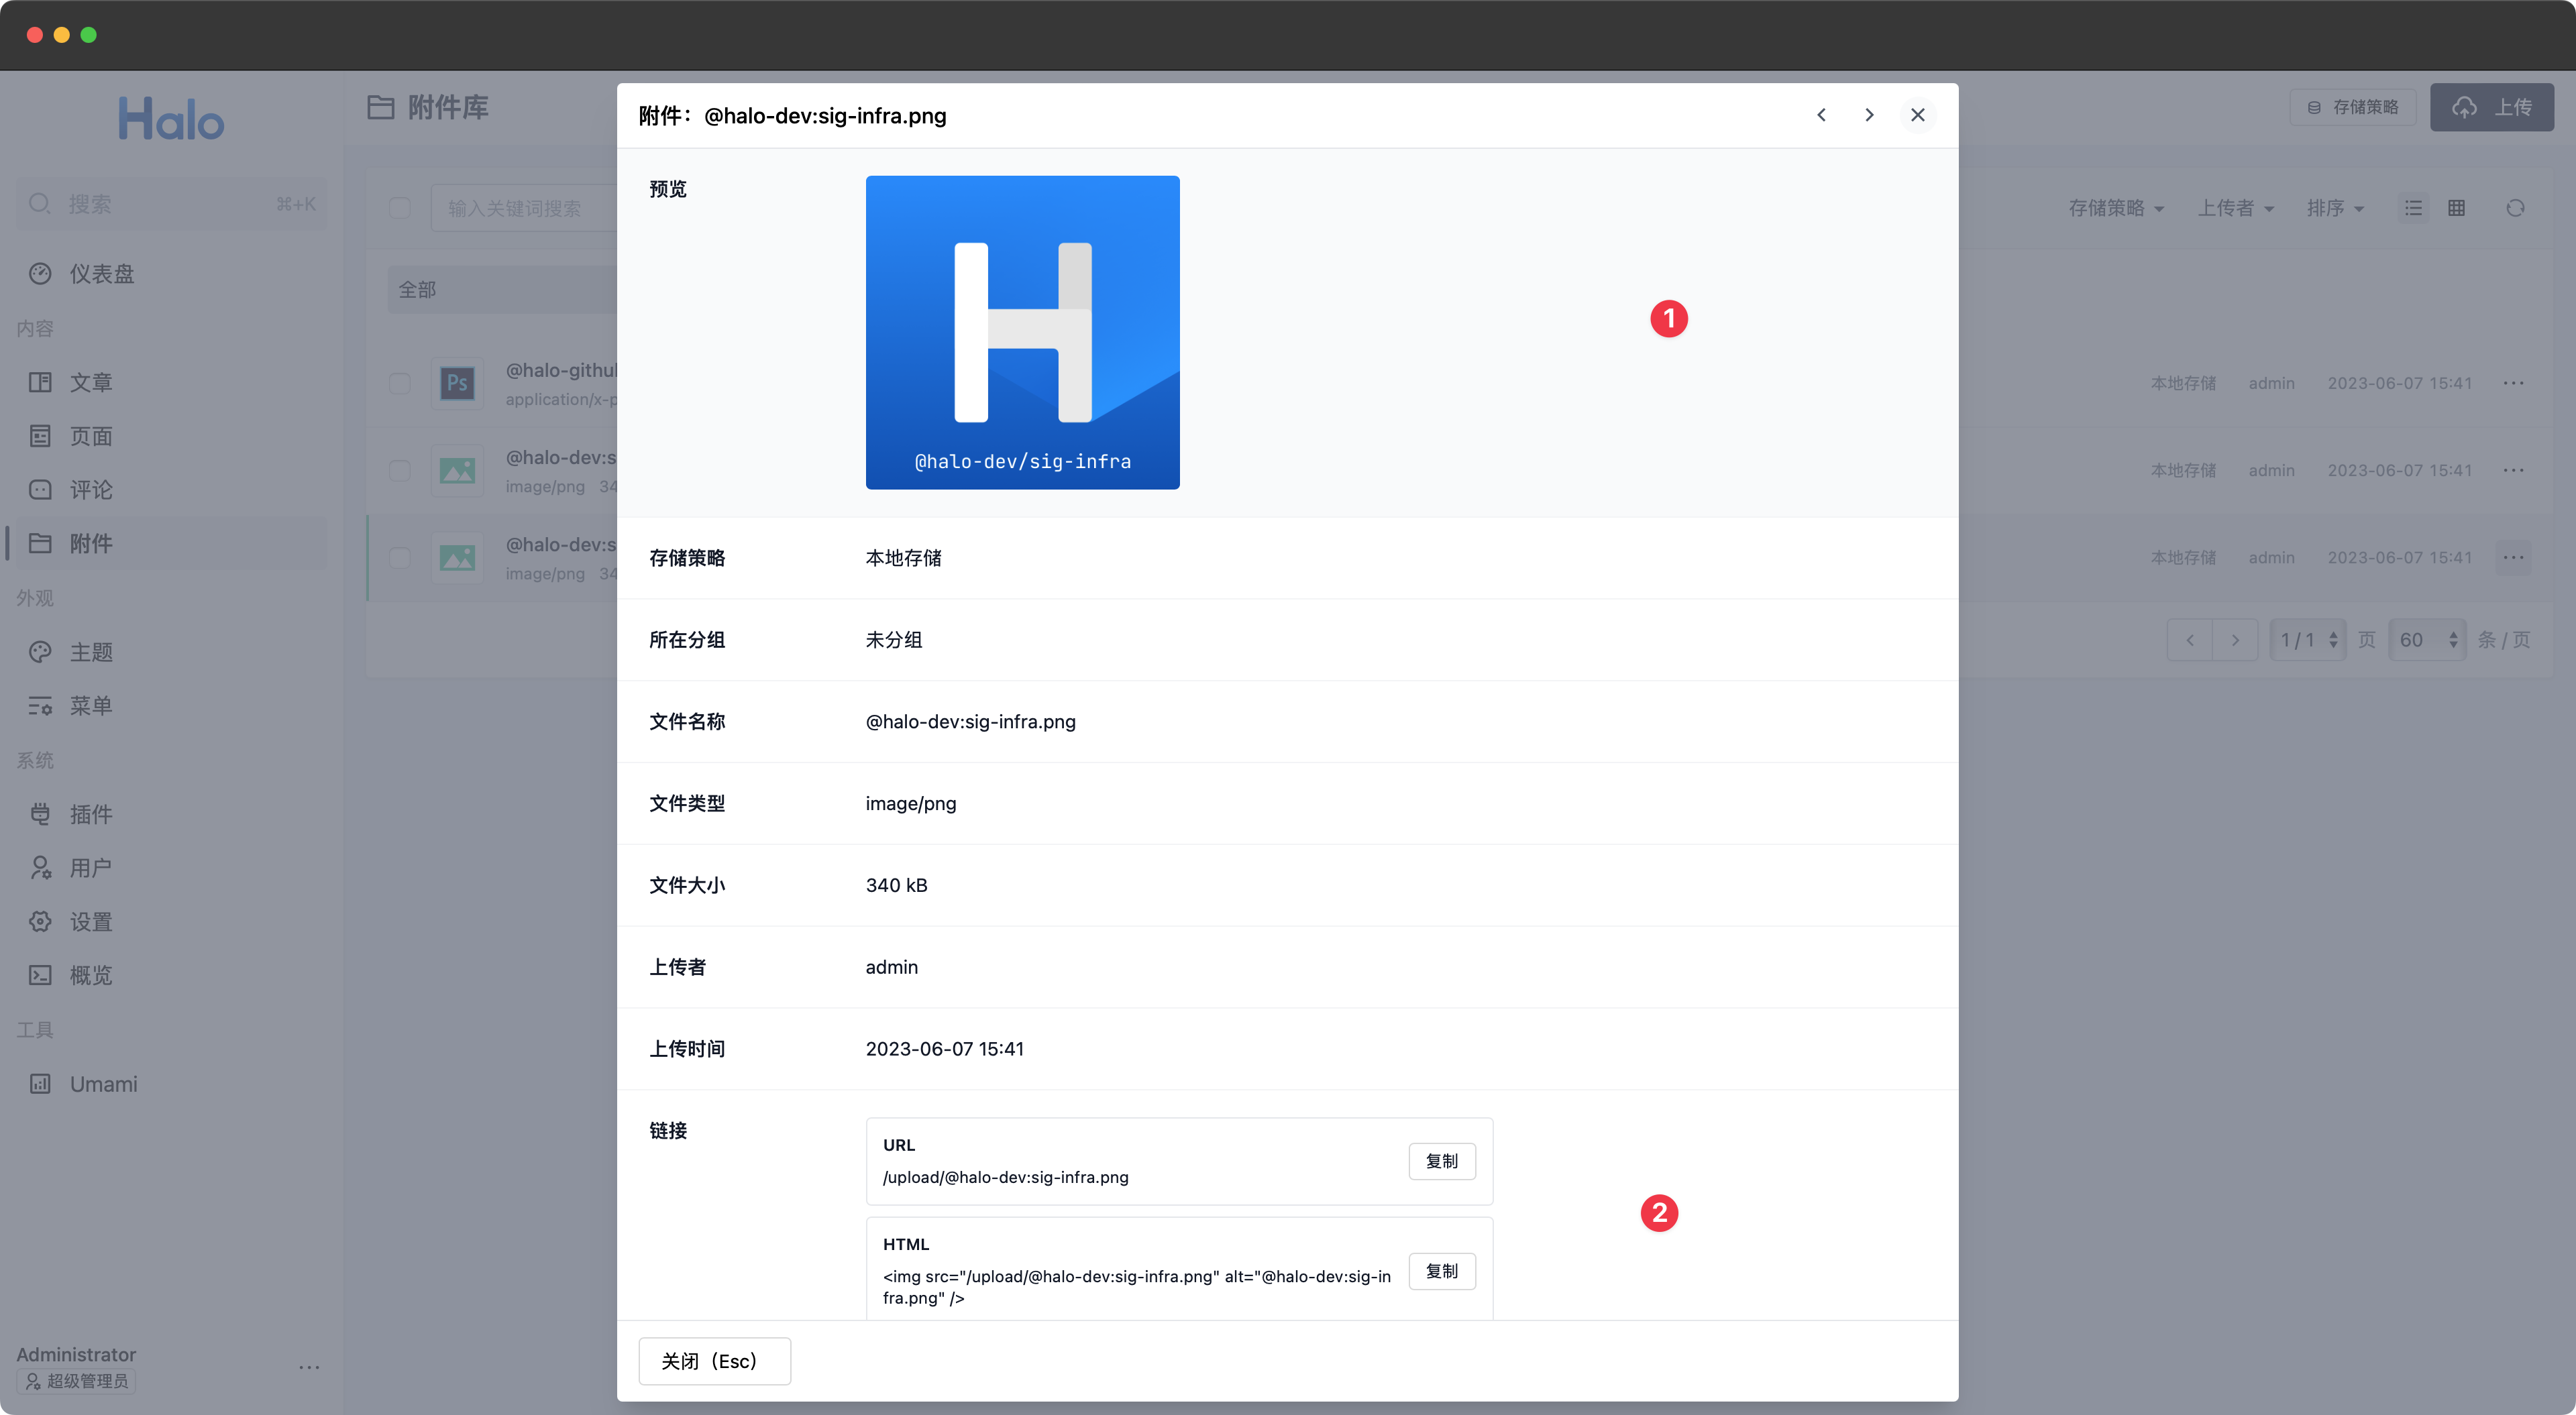2576x1415 pixels.
Task: Click the 上传 upload button
Action: click(x=2491, y=107)
